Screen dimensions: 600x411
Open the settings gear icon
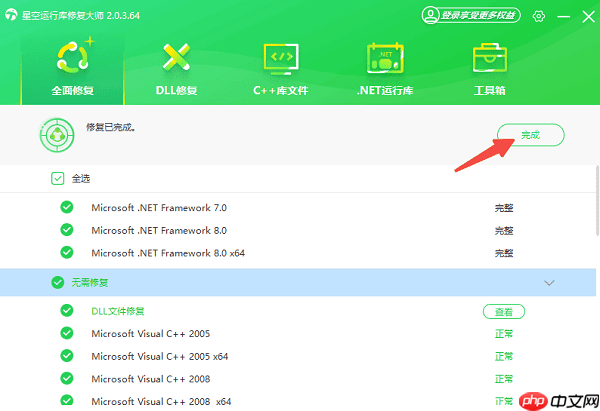[539, 16]
